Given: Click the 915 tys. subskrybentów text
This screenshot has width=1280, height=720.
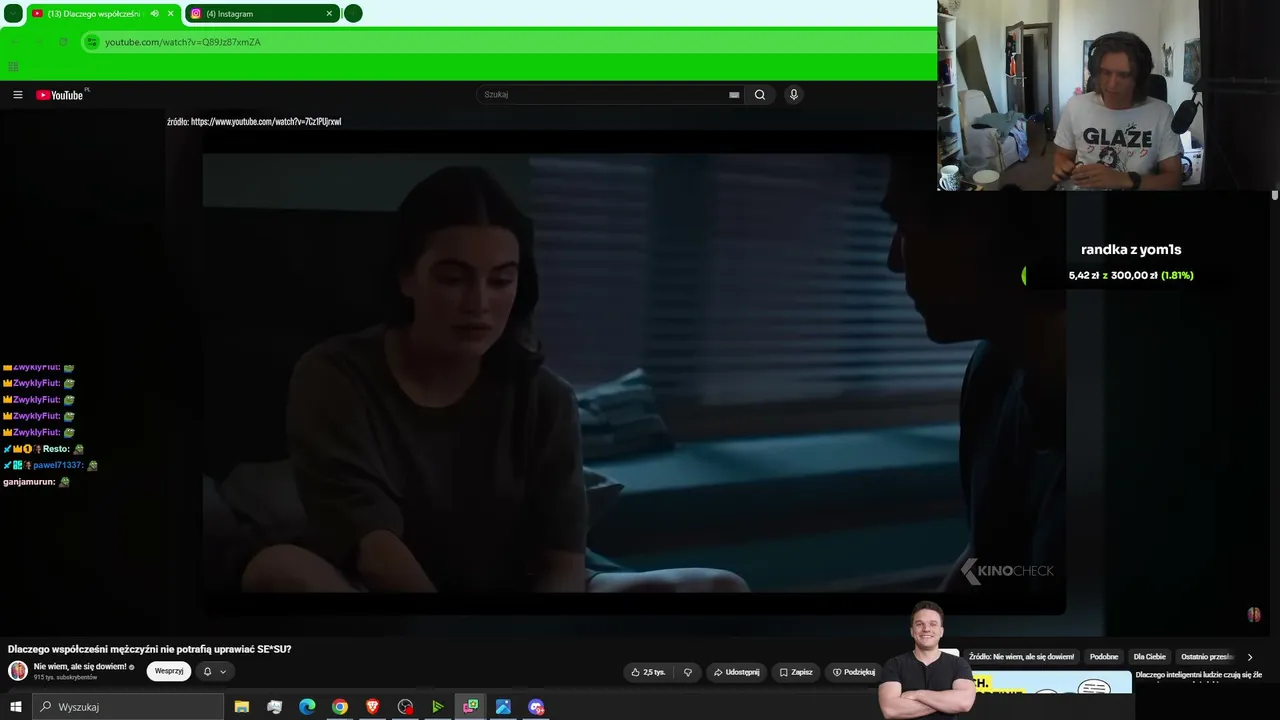Looking at the screenshot, I should click(65, 678).
